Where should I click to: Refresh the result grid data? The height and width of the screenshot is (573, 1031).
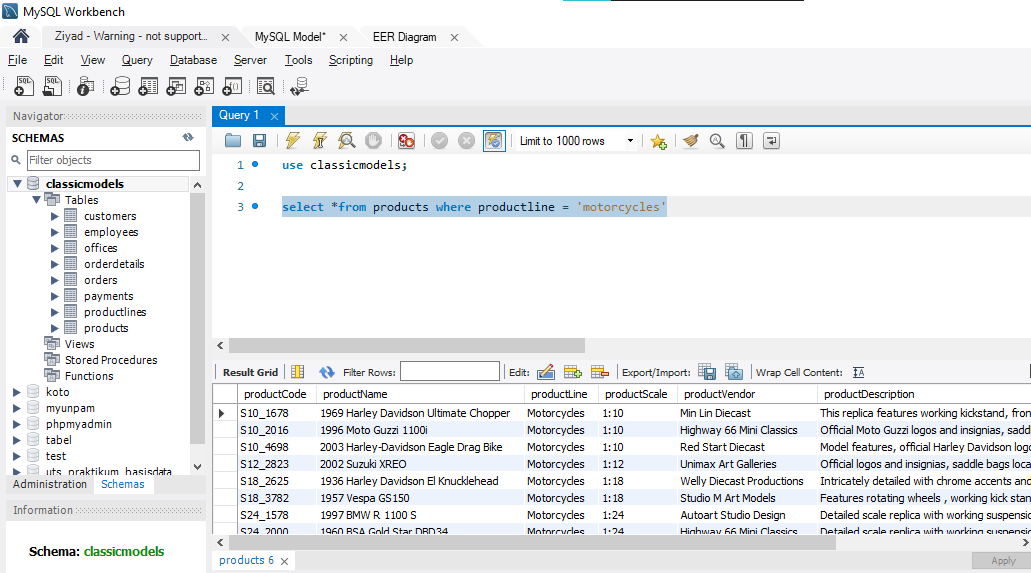pos(327,372)
